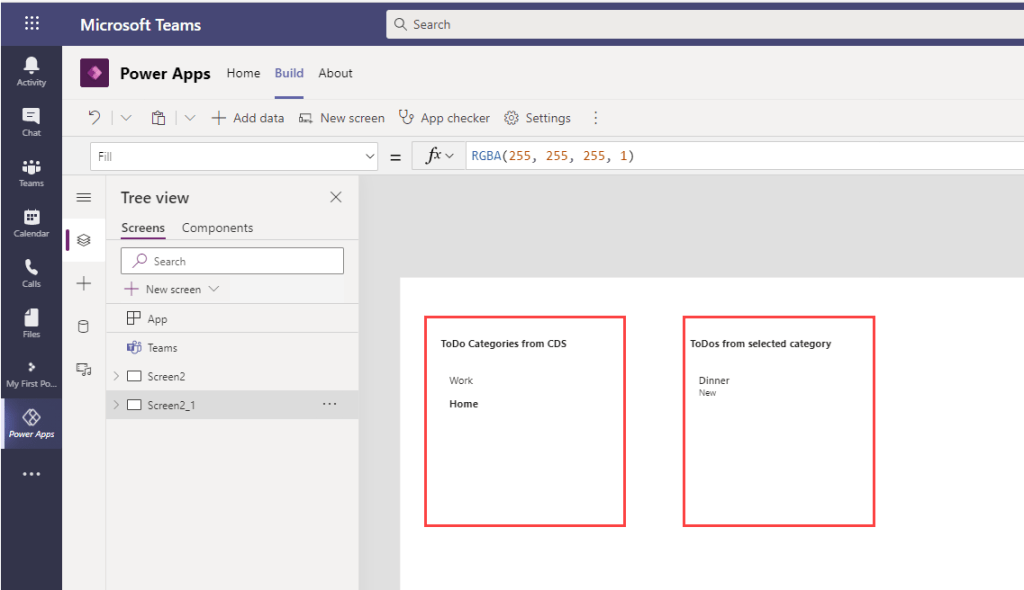This screenshot has height=590, width=1024.
Task: Open the Insert plus icon pane
Action: coord(84,284)
